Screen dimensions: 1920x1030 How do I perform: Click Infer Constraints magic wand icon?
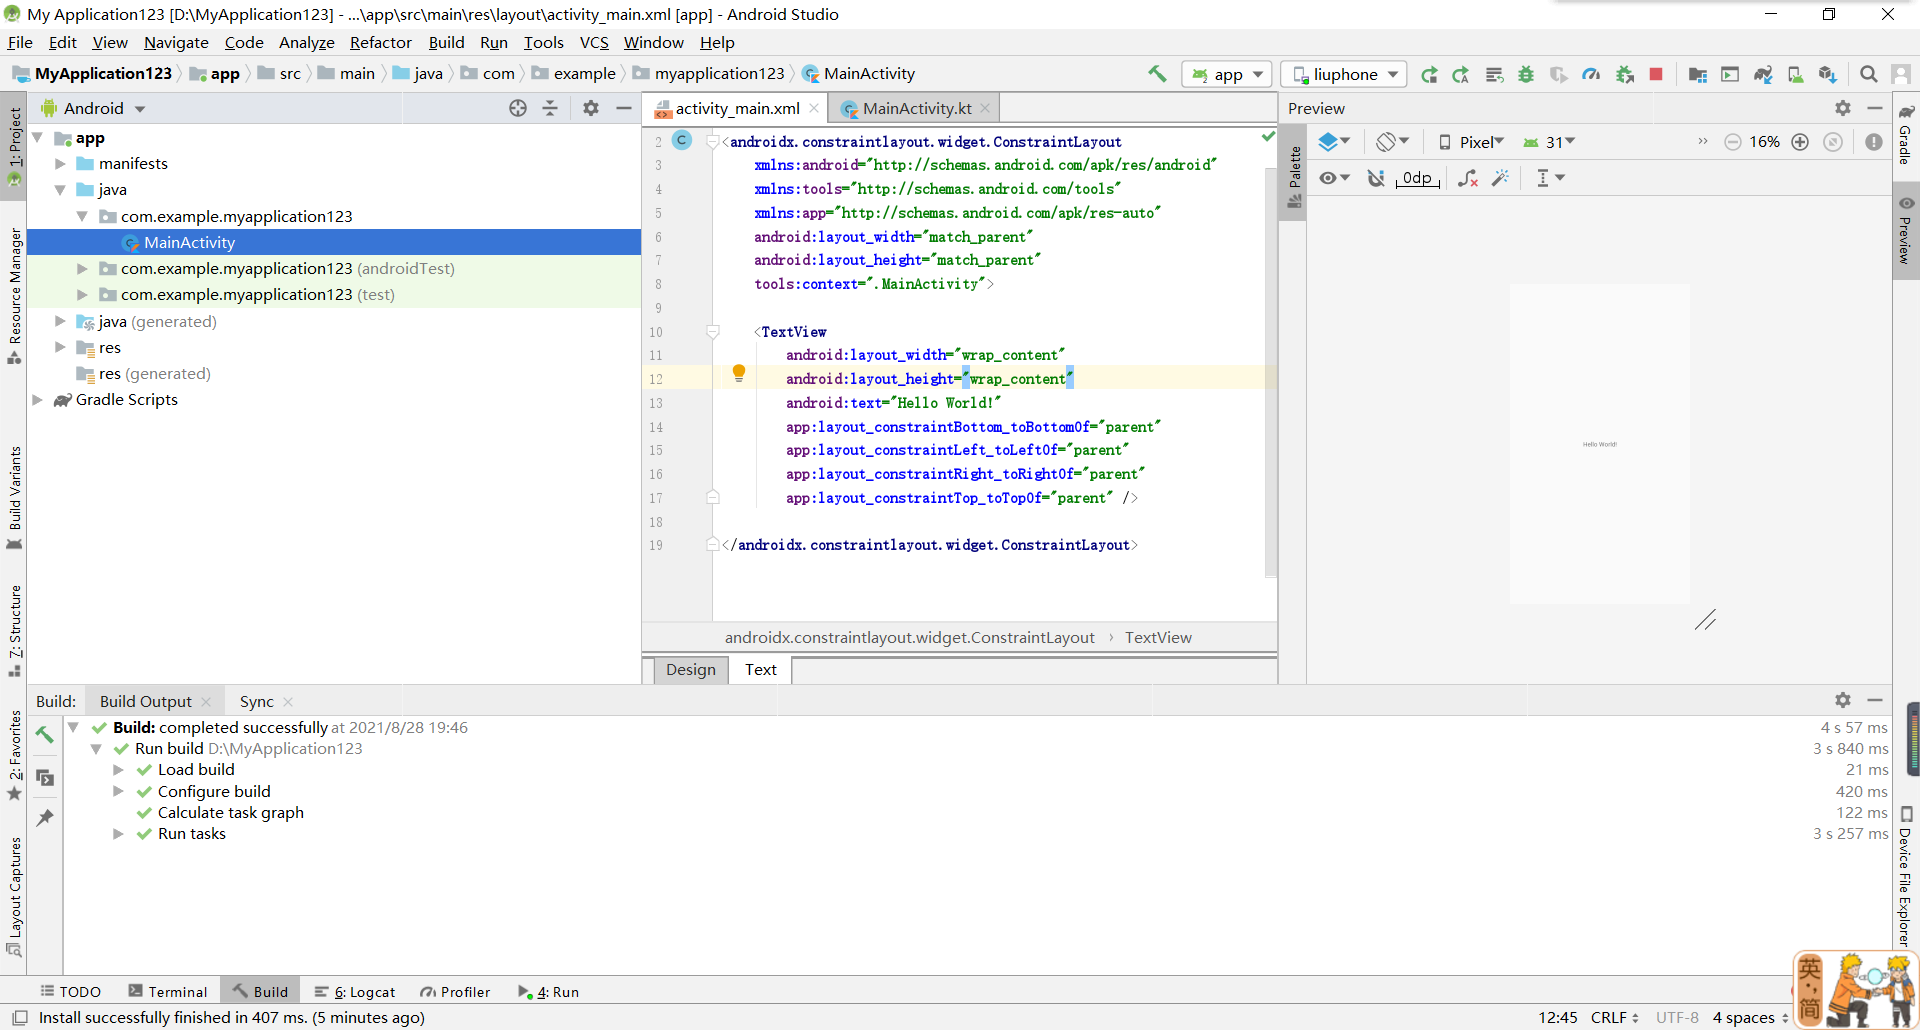[1500, 178]
